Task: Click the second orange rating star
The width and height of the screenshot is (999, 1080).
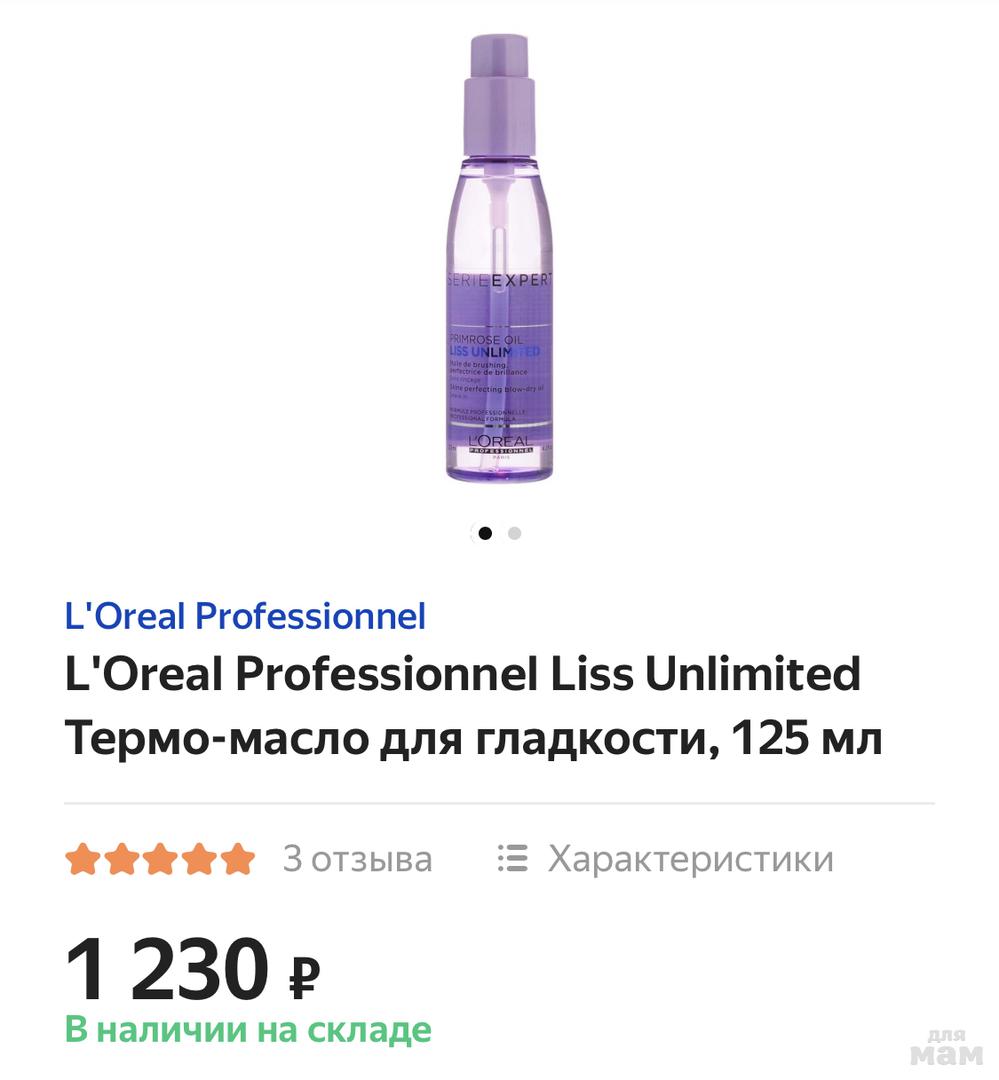Action: [x=122, y=859]
